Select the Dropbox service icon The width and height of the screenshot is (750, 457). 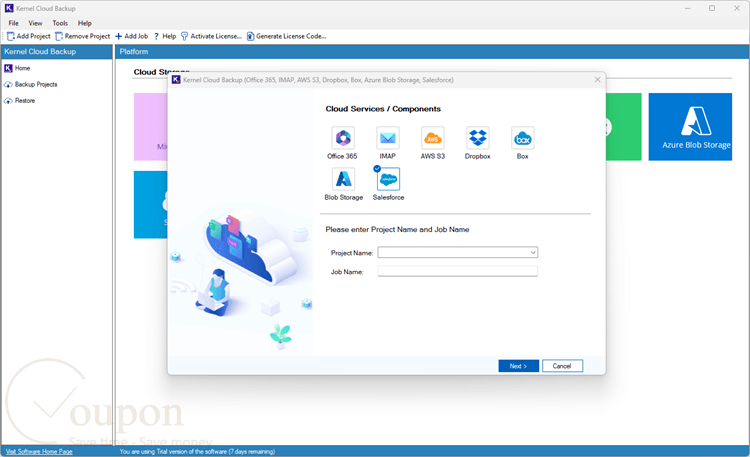[477, 138]
